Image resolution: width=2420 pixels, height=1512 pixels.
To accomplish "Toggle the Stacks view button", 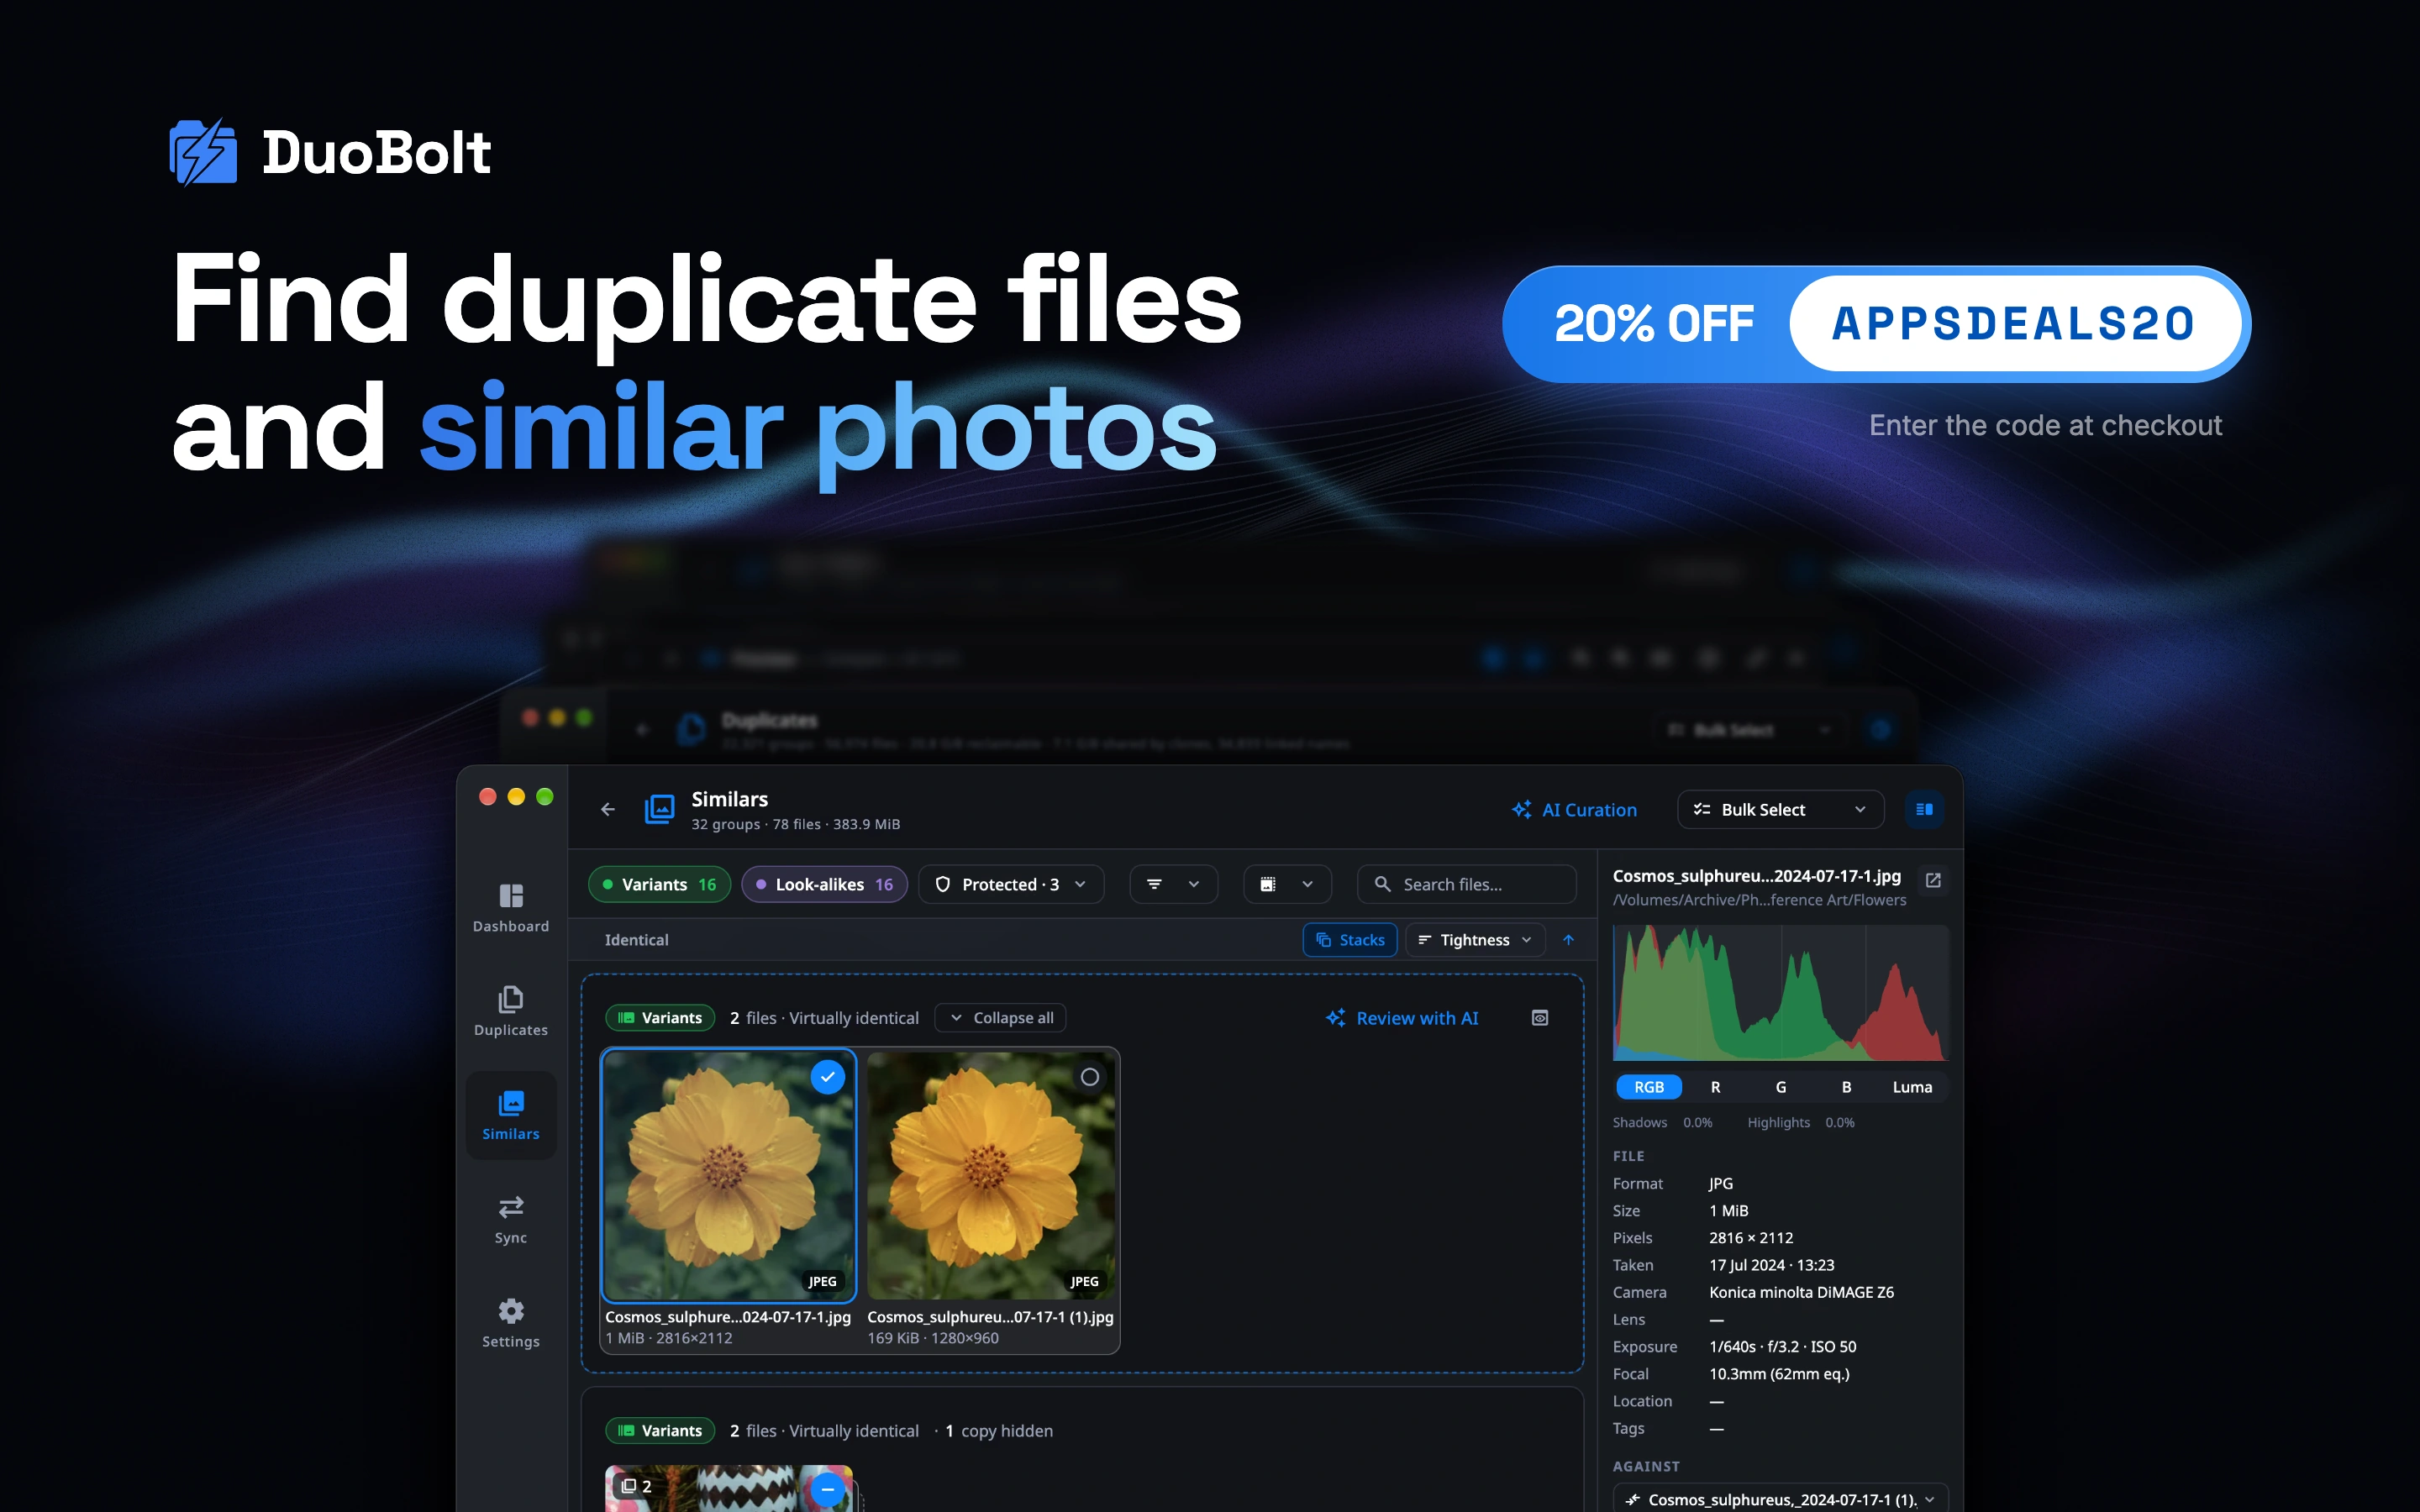I will click(x=1350, y=940).
